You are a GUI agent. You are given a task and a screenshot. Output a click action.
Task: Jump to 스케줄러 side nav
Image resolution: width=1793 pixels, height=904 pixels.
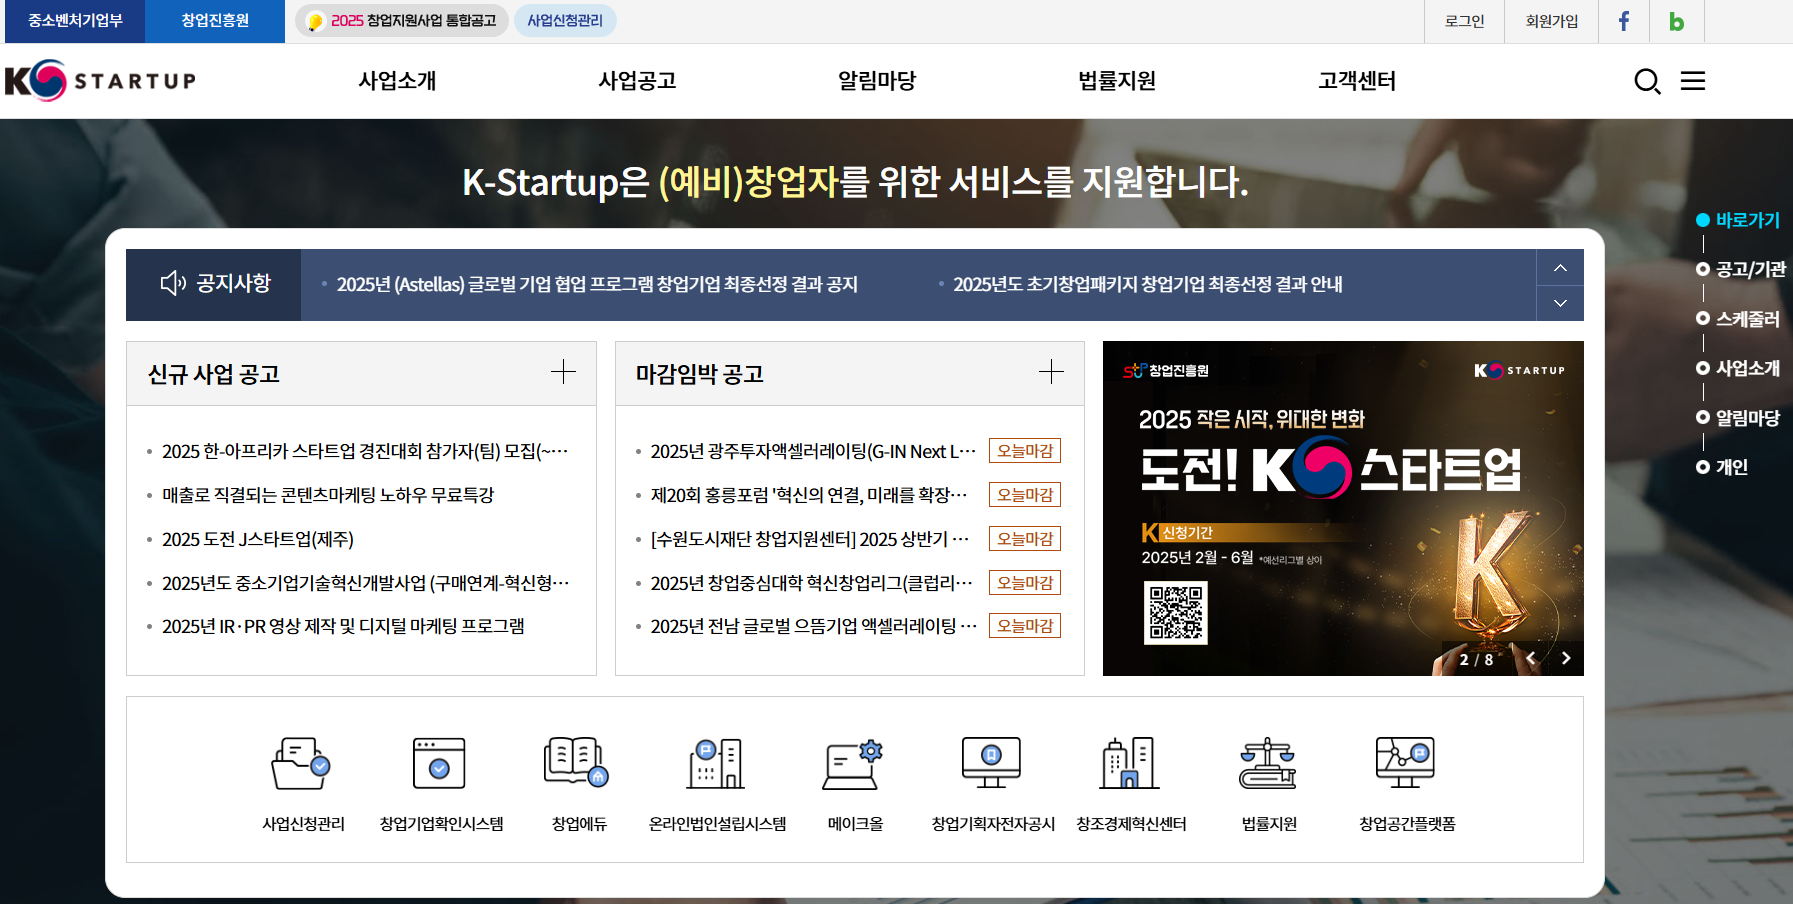[x=1738, y=319]
